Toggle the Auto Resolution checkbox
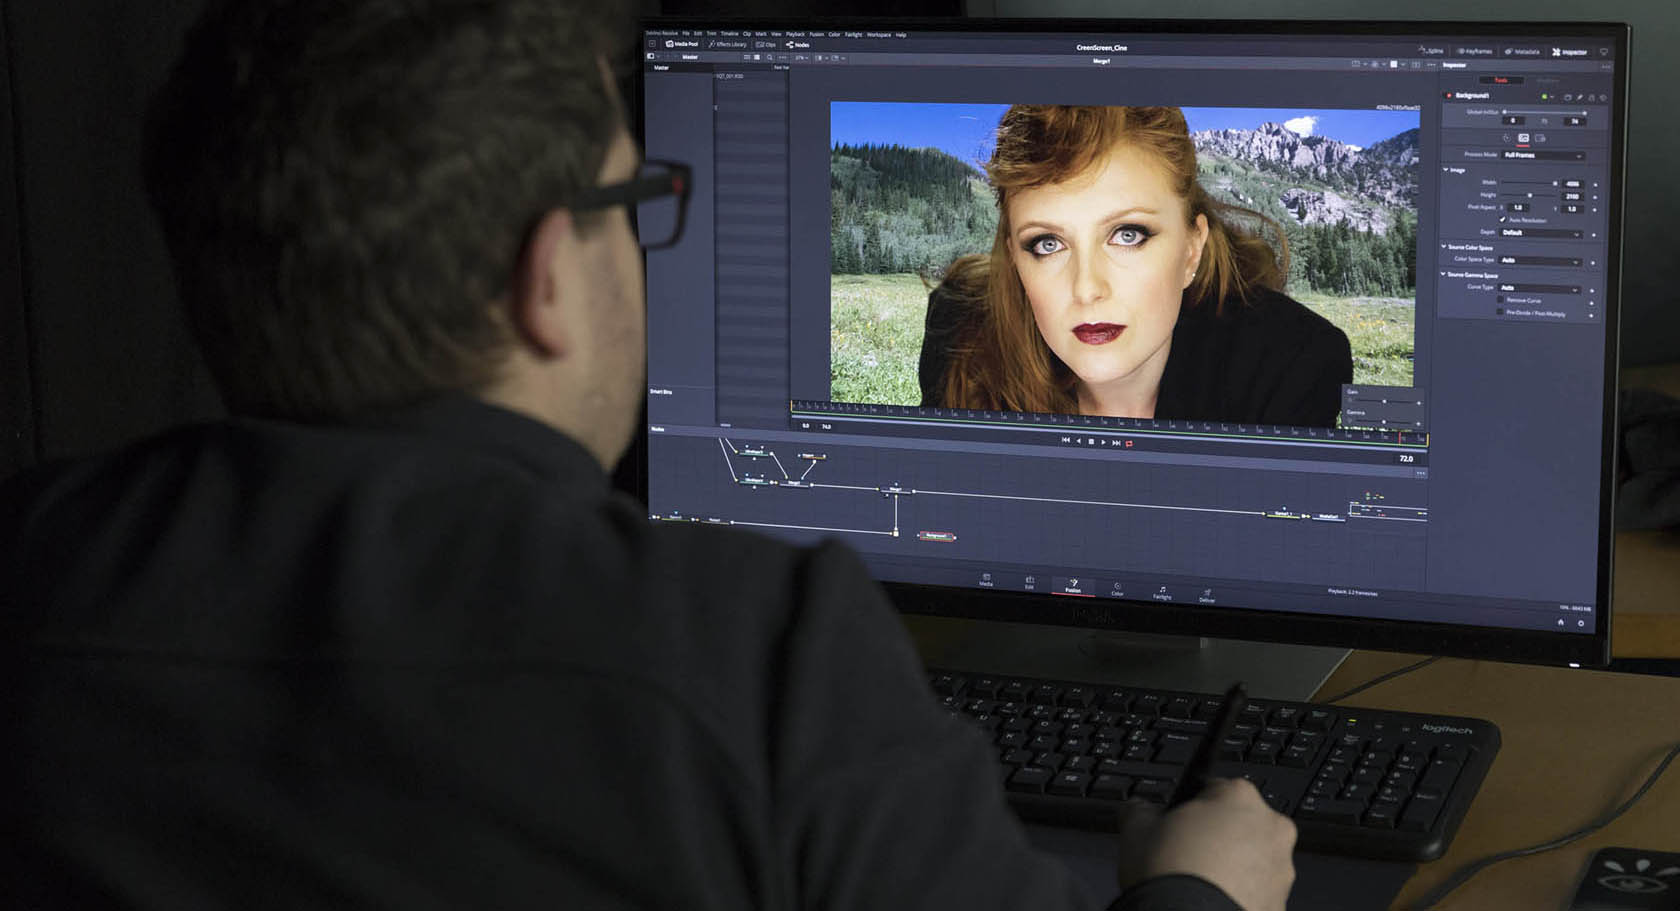This screenshot has height=911, width=1680. pos(1502,220)
